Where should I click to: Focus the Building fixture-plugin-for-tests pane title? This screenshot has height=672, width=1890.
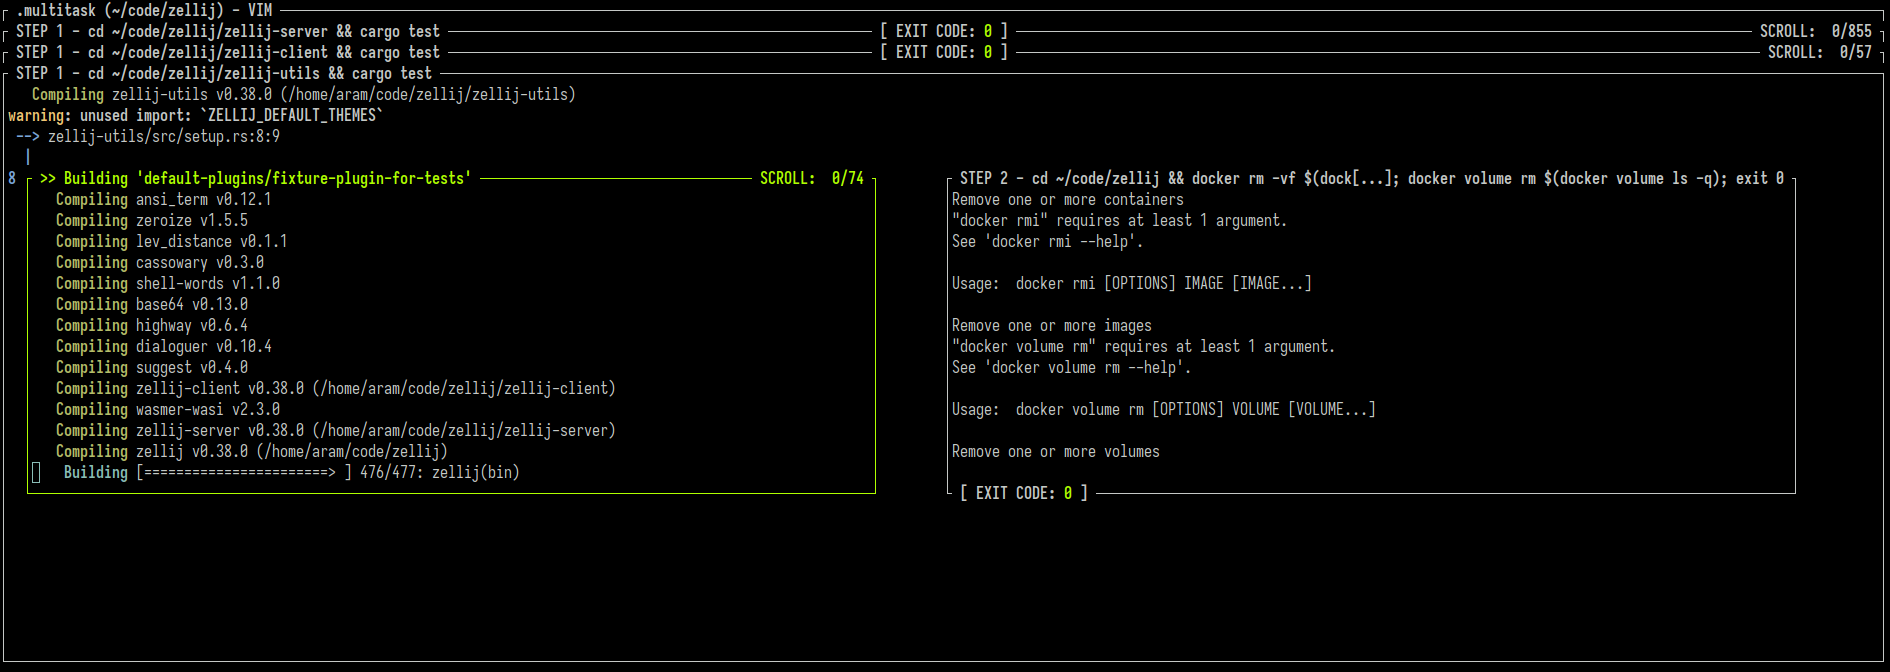click(256, 178)
